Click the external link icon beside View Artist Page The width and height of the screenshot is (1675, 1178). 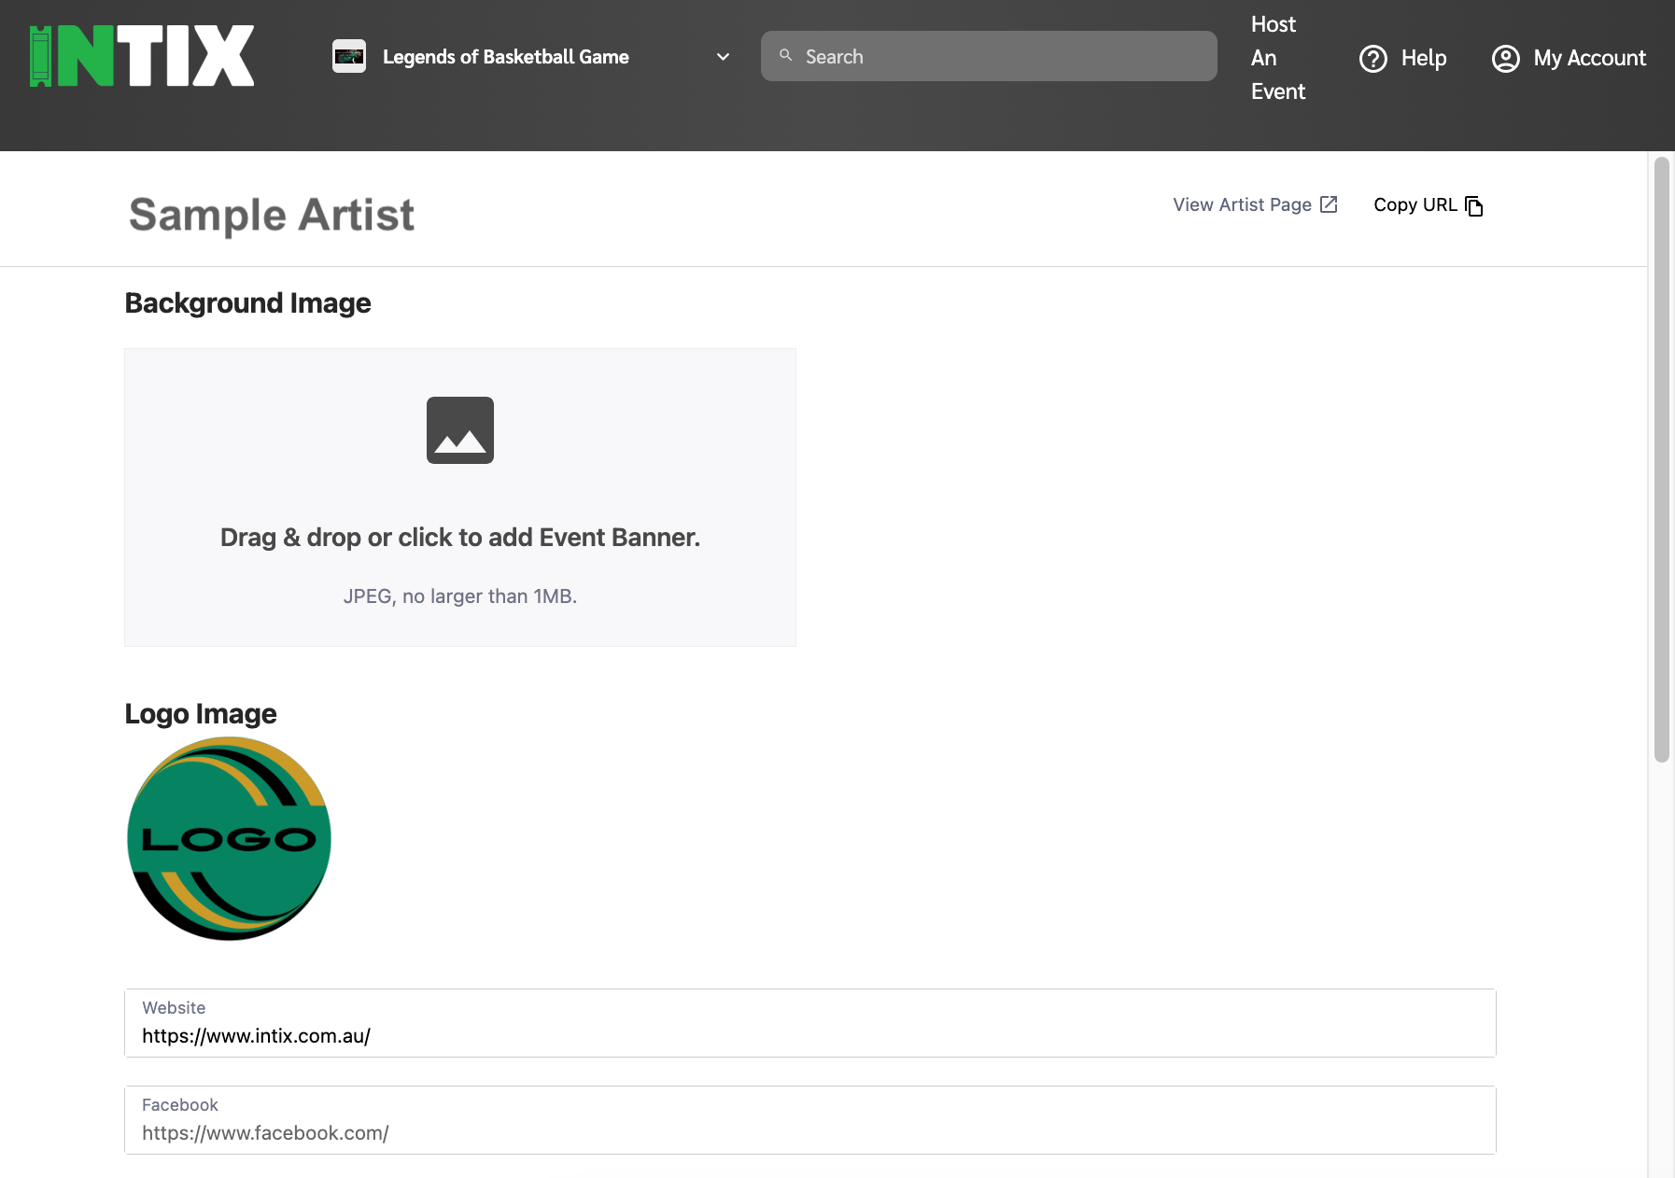1328,203
